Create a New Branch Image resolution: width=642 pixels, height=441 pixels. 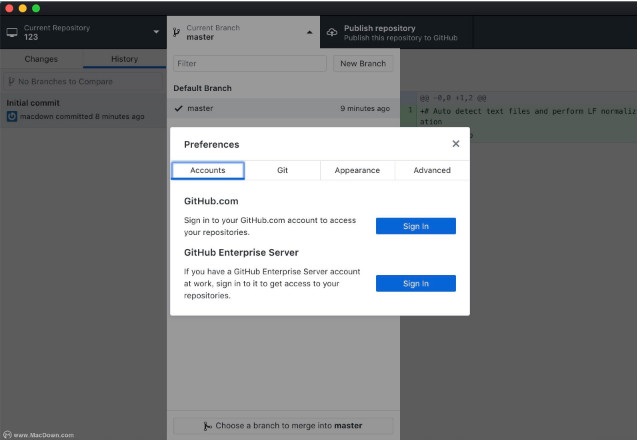pos(363,63)
